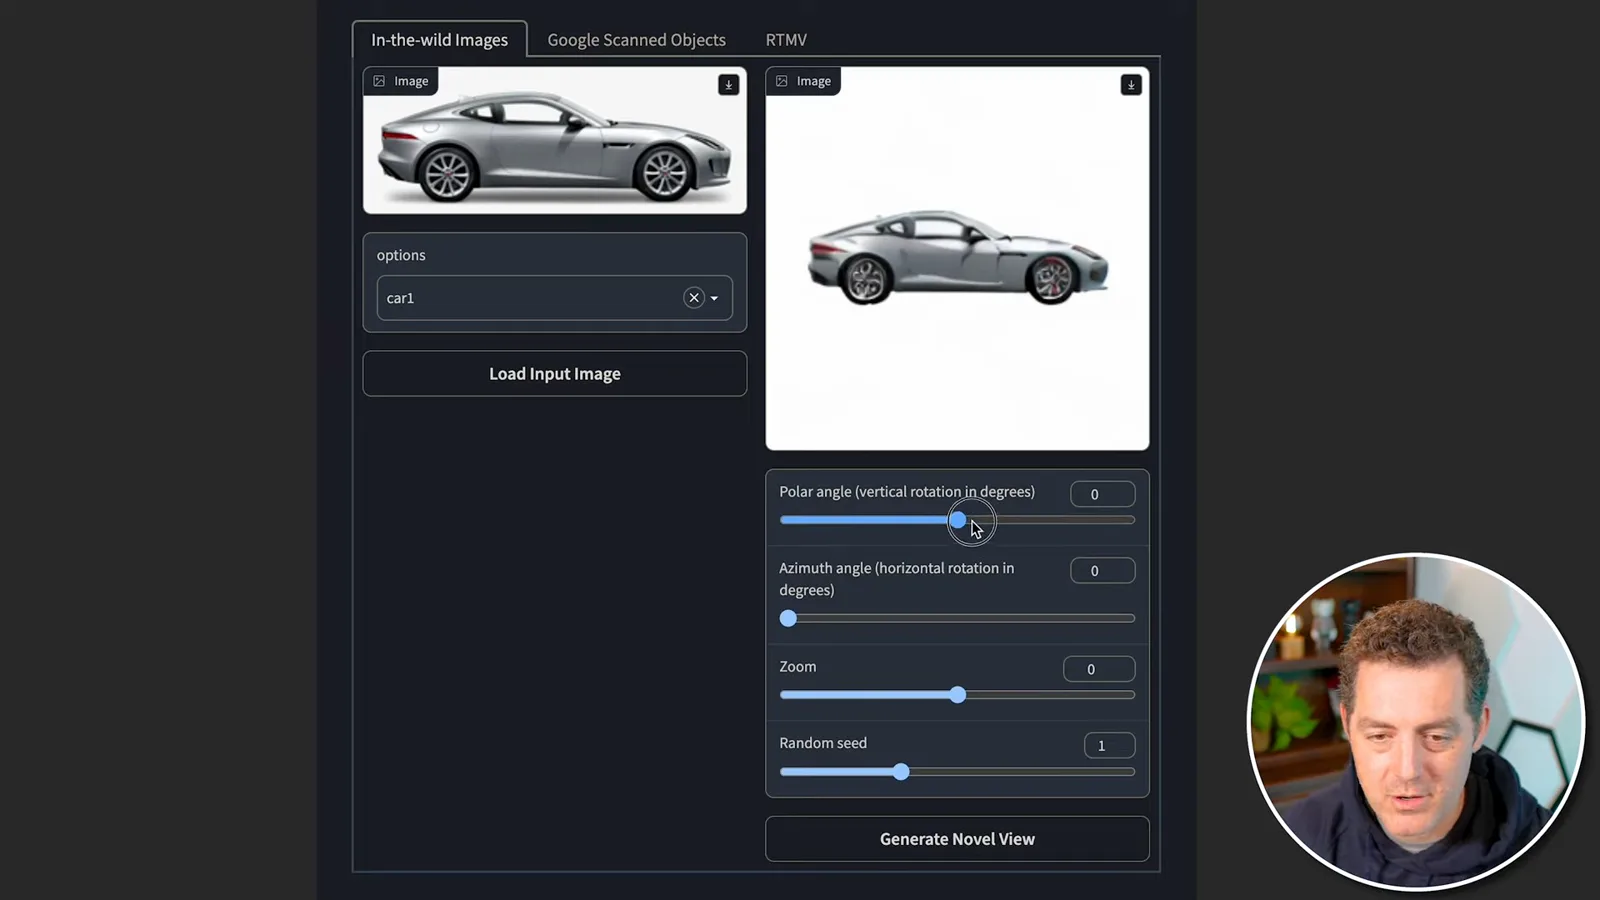Click the output panel Image label icon
The height and width of the screenshot is (900, 1600).
click(782, 81)
